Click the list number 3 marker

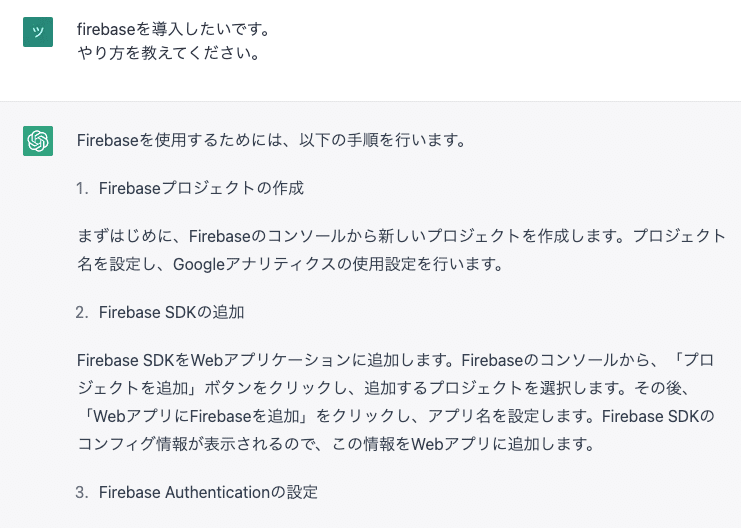coord(82,492)
